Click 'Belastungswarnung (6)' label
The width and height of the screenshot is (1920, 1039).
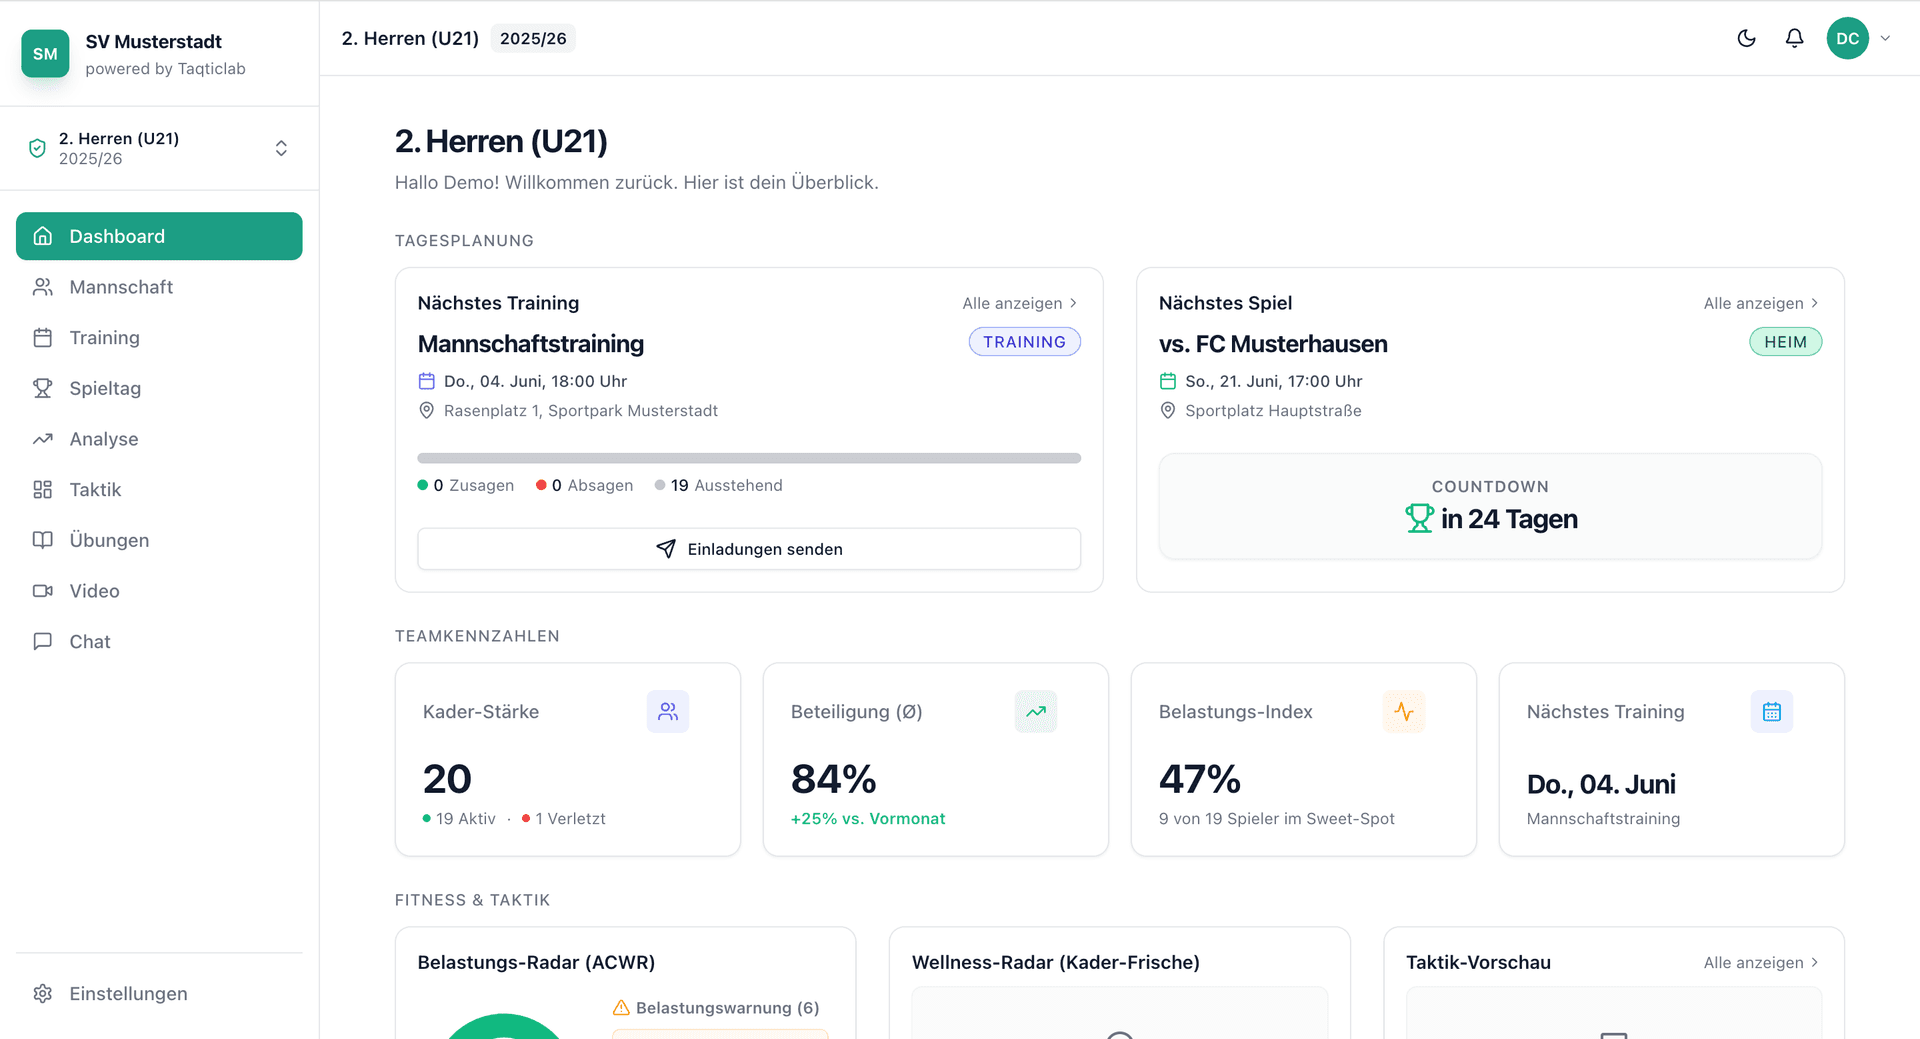click(x=727, y=1007)
